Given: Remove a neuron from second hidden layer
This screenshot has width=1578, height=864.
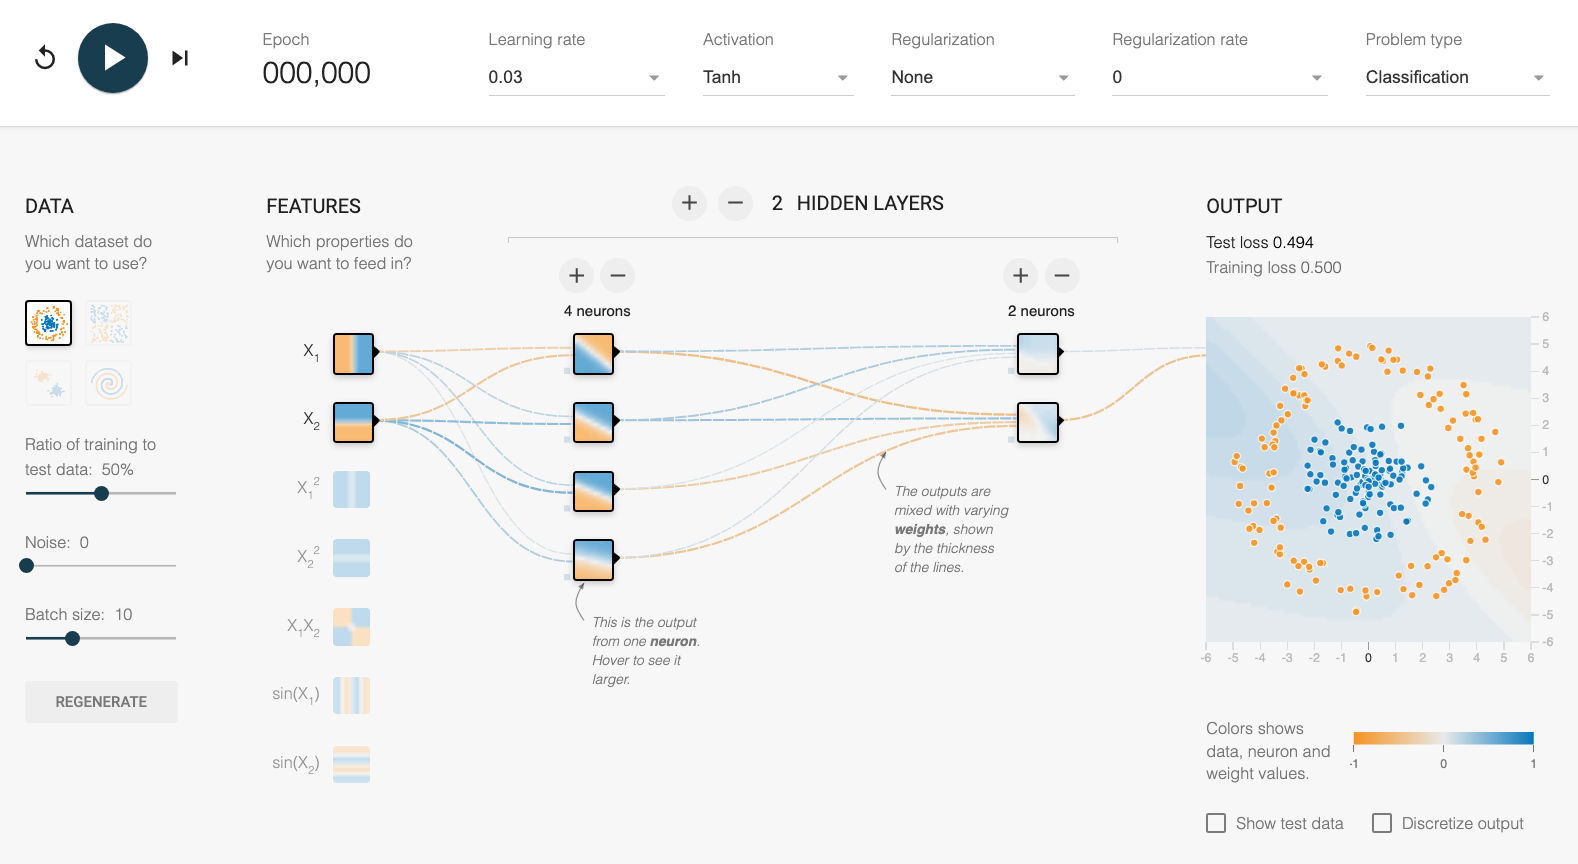Looking at the screenshot, I should (x=1062, y=275).
